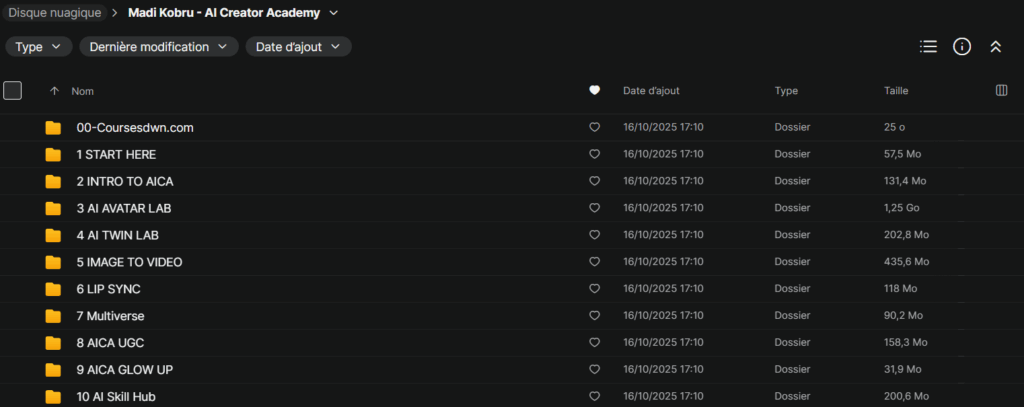1024x407 pixels.
Task: Sort by the Date d'ajout column header
Action: pos(651,91)
